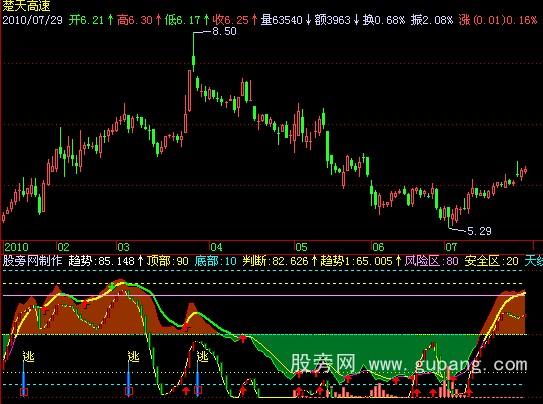Click the high price 高6.30
The width and height of the screenshot is (543, 404).
click(135, 20)
